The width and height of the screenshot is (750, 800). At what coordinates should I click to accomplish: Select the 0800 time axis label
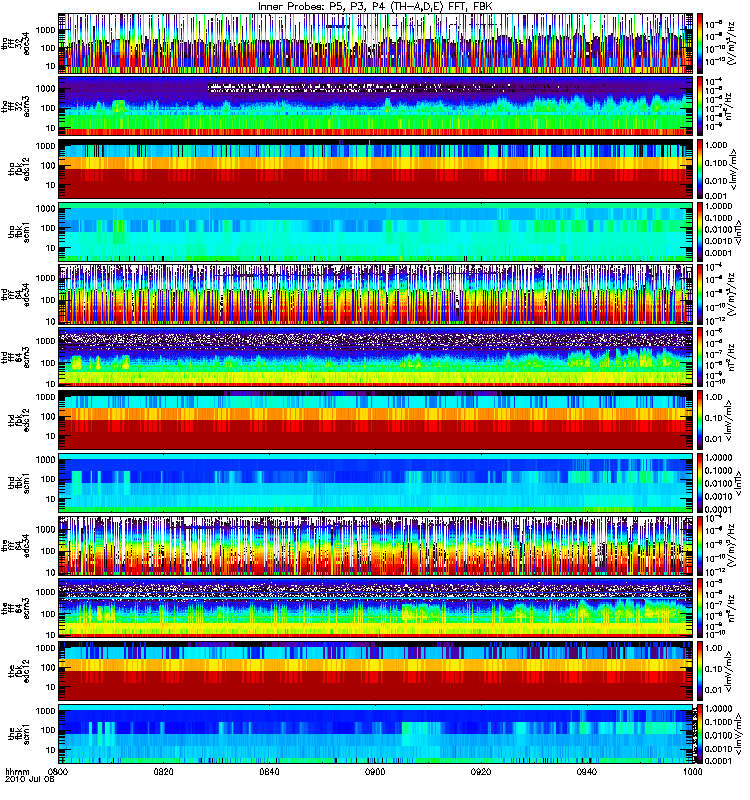[x=58, y=771]
